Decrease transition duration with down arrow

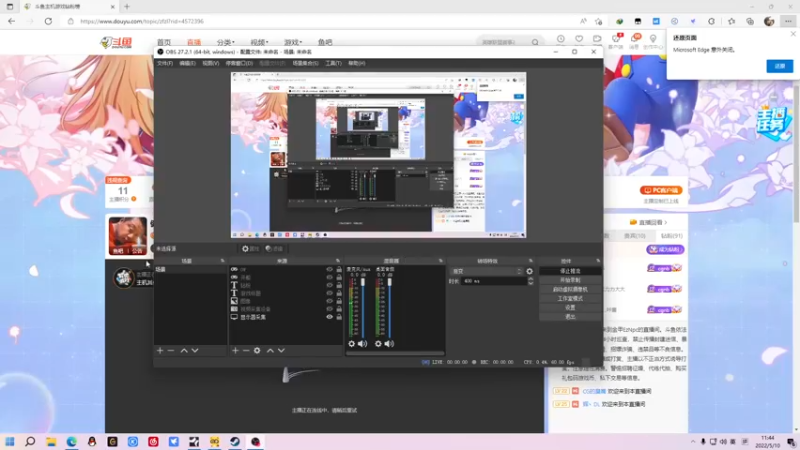531,283
